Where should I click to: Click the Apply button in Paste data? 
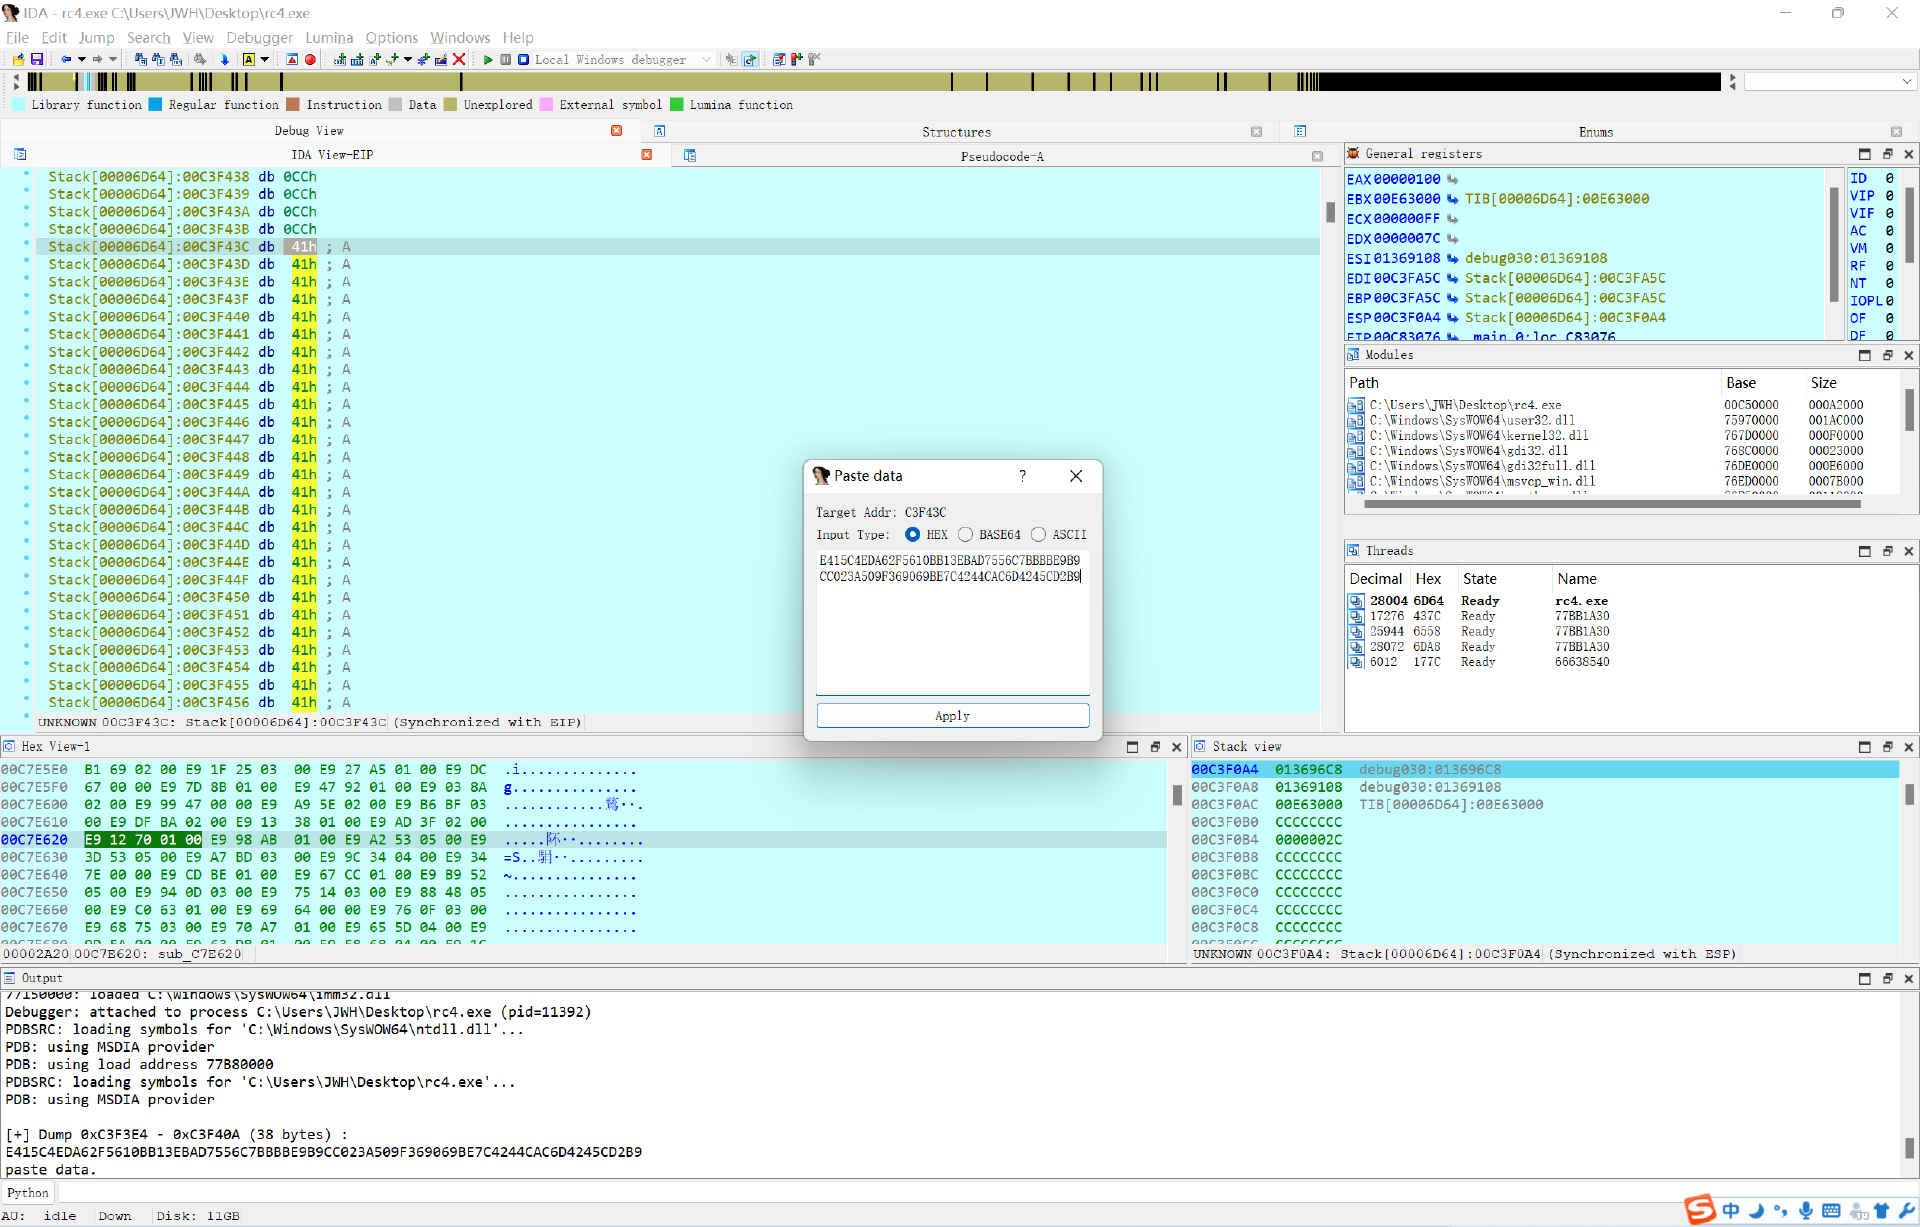pos(952,716)
